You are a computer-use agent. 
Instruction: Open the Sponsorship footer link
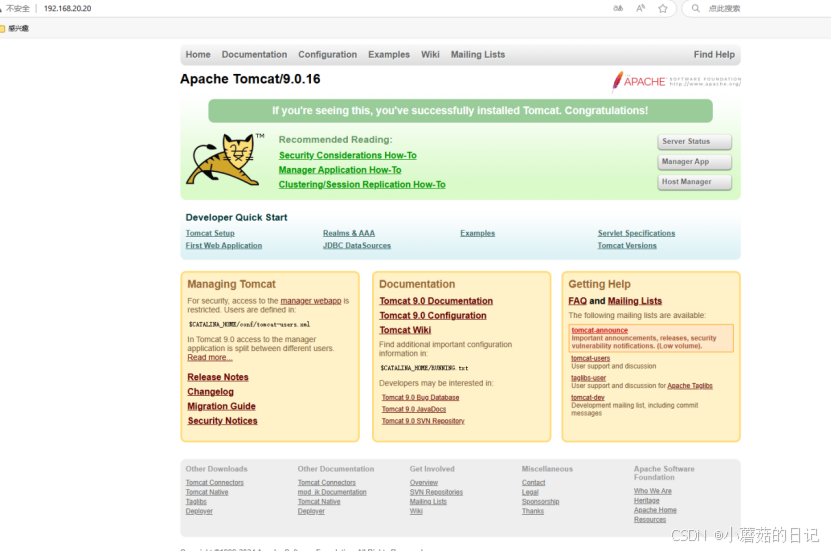coord(541,502)
